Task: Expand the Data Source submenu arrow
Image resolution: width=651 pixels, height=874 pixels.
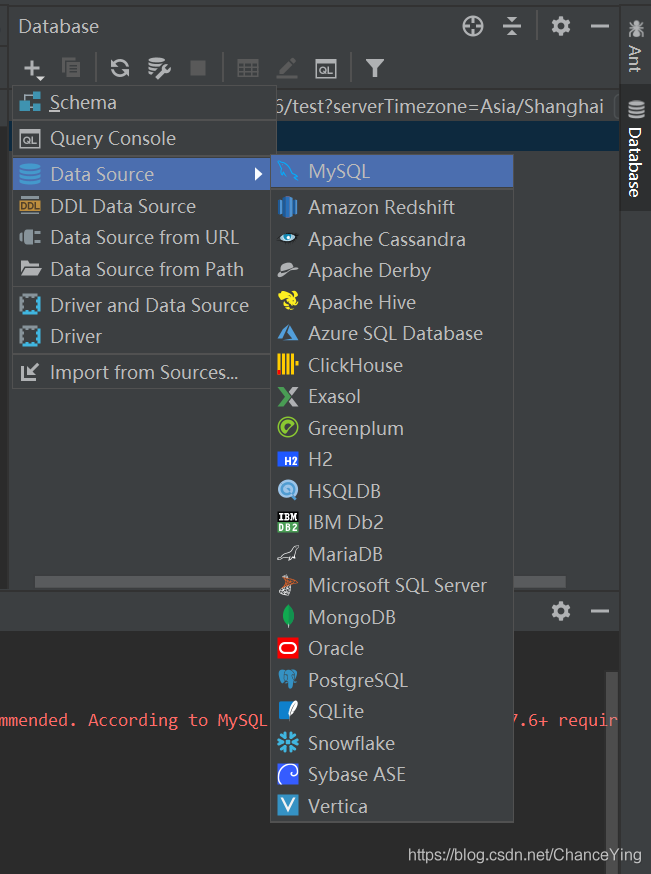Action: (259, 175)
